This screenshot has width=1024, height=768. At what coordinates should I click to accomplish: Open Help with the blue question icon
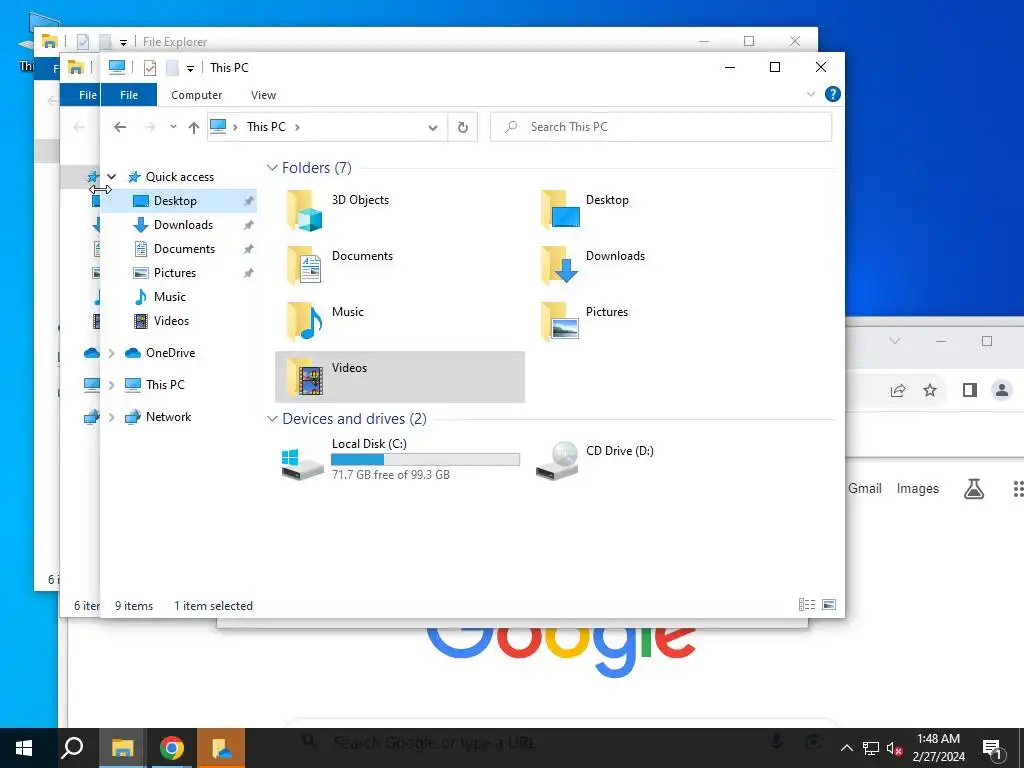coord(833,94)
